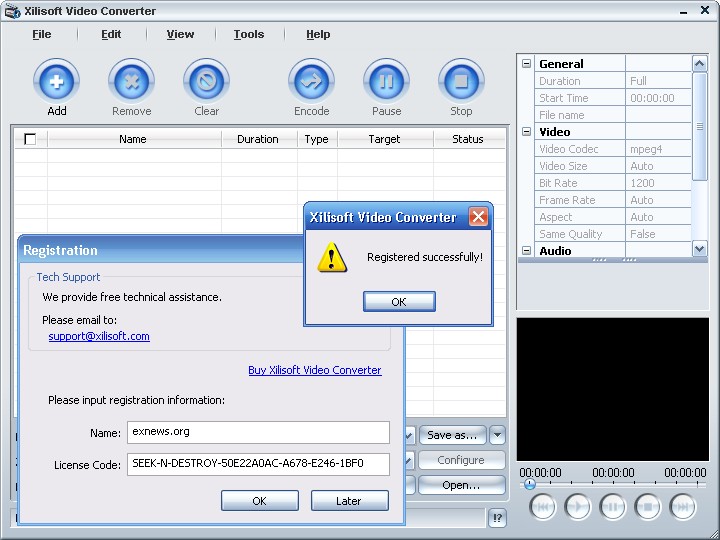Viewport: 720px width, 540px height.
Task: Click the Type column header
Action: point(317,139)
